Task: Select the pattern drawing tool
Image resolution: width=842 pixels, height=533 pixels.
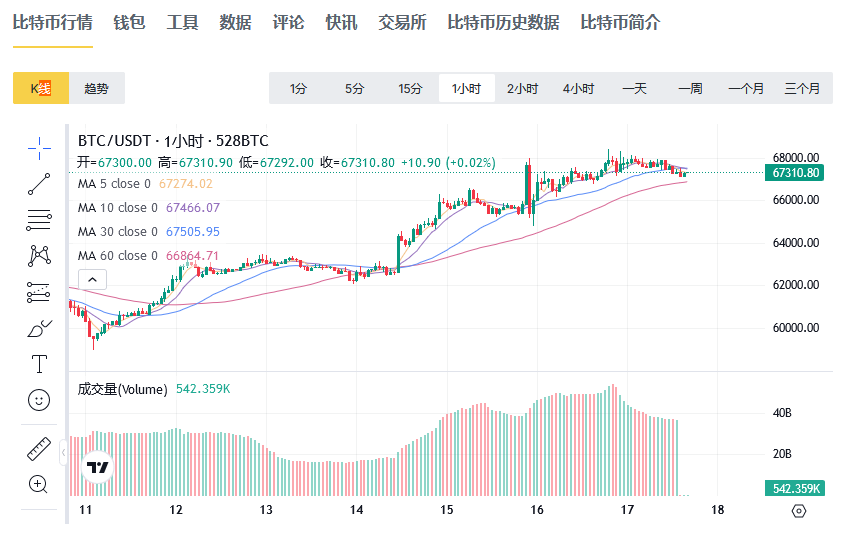Action: click(x=39, y=255)
